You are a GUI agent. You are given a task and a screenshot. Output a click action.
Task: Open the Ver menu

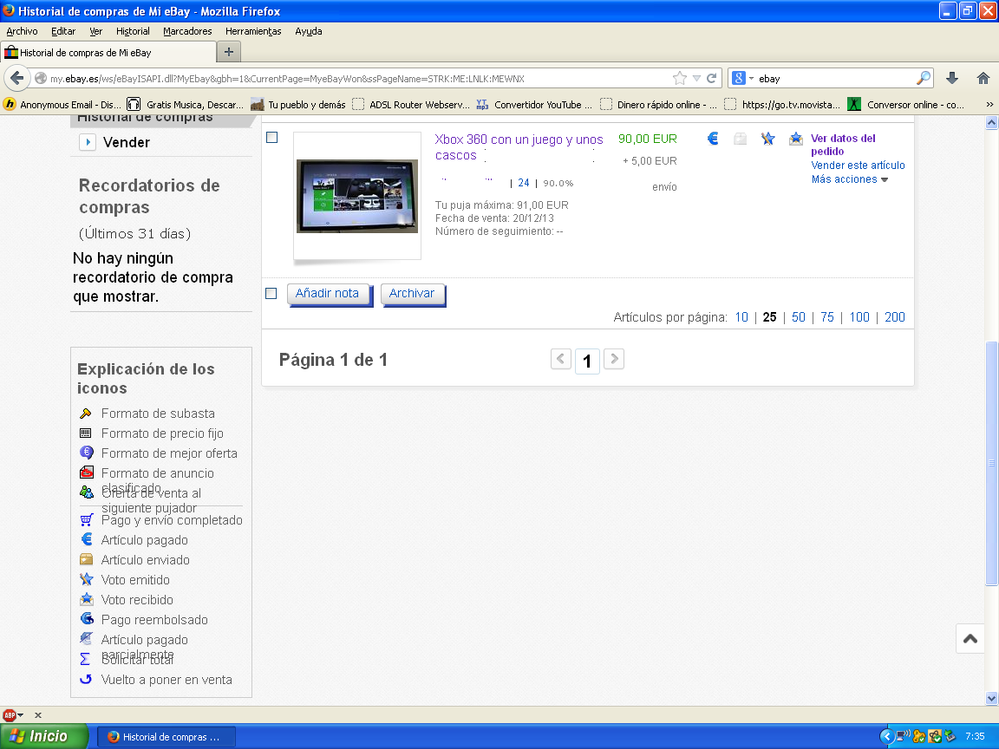[x=96, y=31]
